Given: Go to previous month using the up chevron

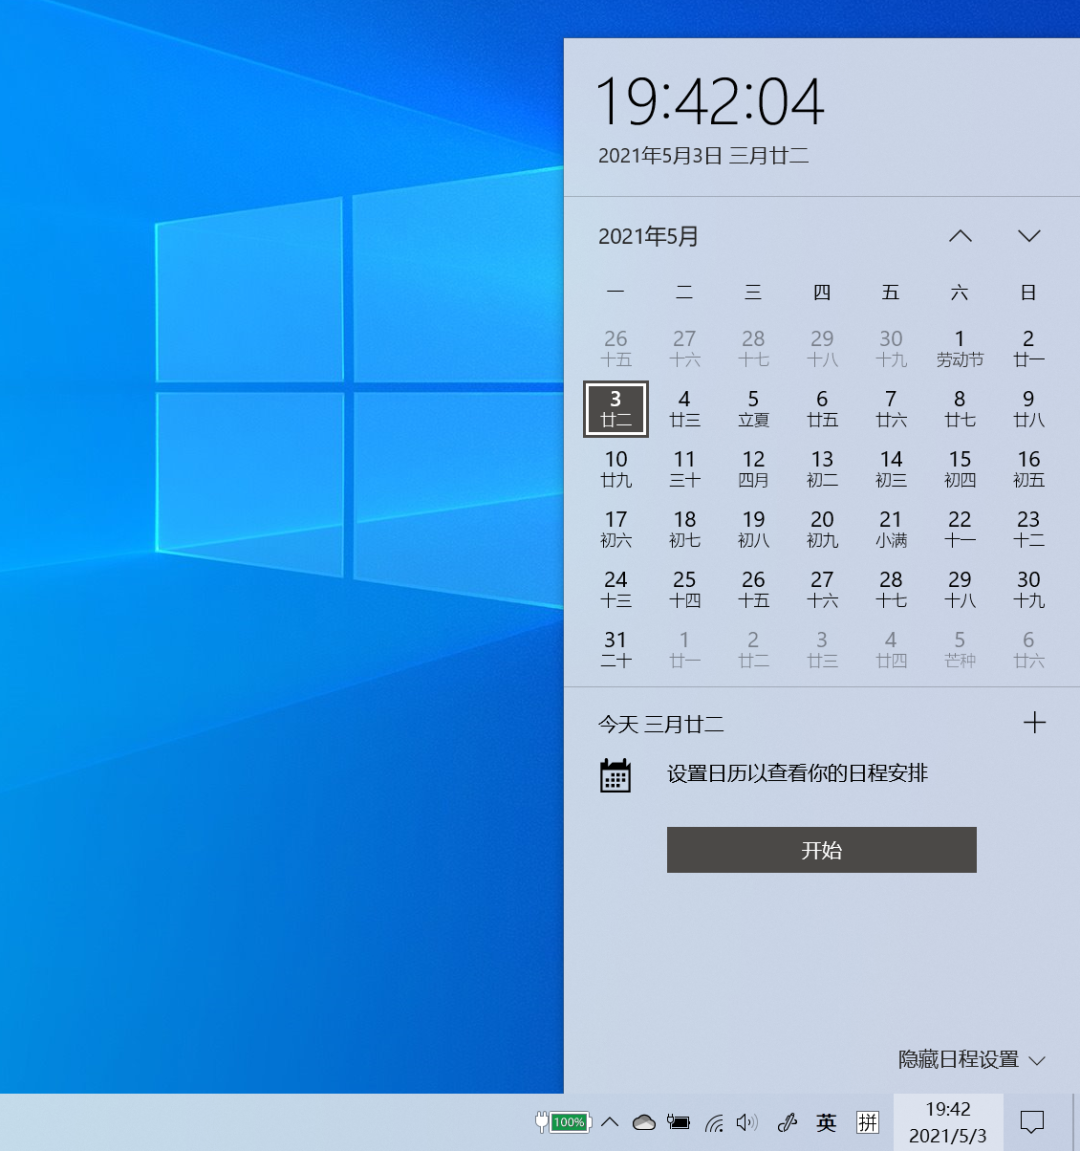Looking at the screenshot, I should point(960,236).
